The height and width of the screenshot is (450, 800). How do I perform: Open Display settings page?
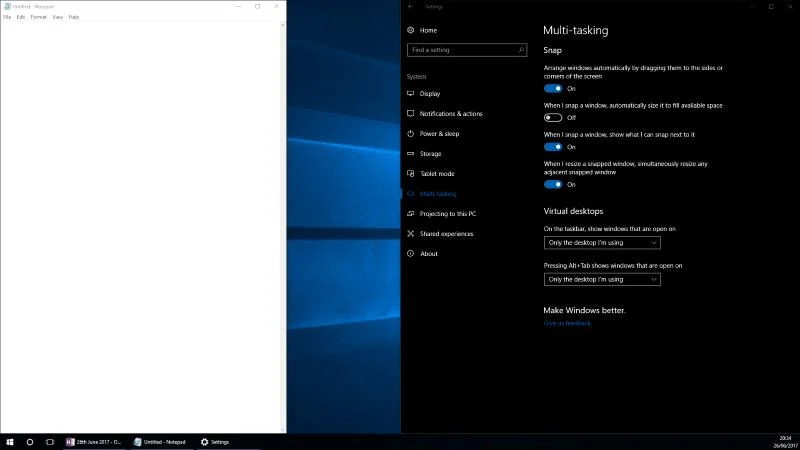430,93
